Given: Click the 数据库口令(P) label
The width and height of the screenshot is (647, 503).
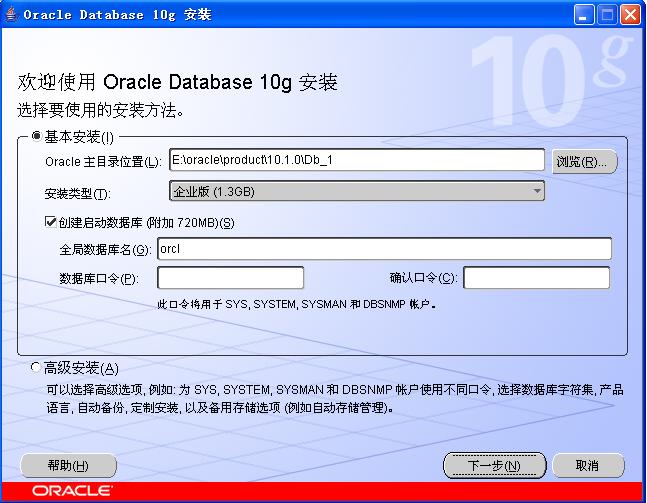Looking at the screenshot, I should 99,279.
